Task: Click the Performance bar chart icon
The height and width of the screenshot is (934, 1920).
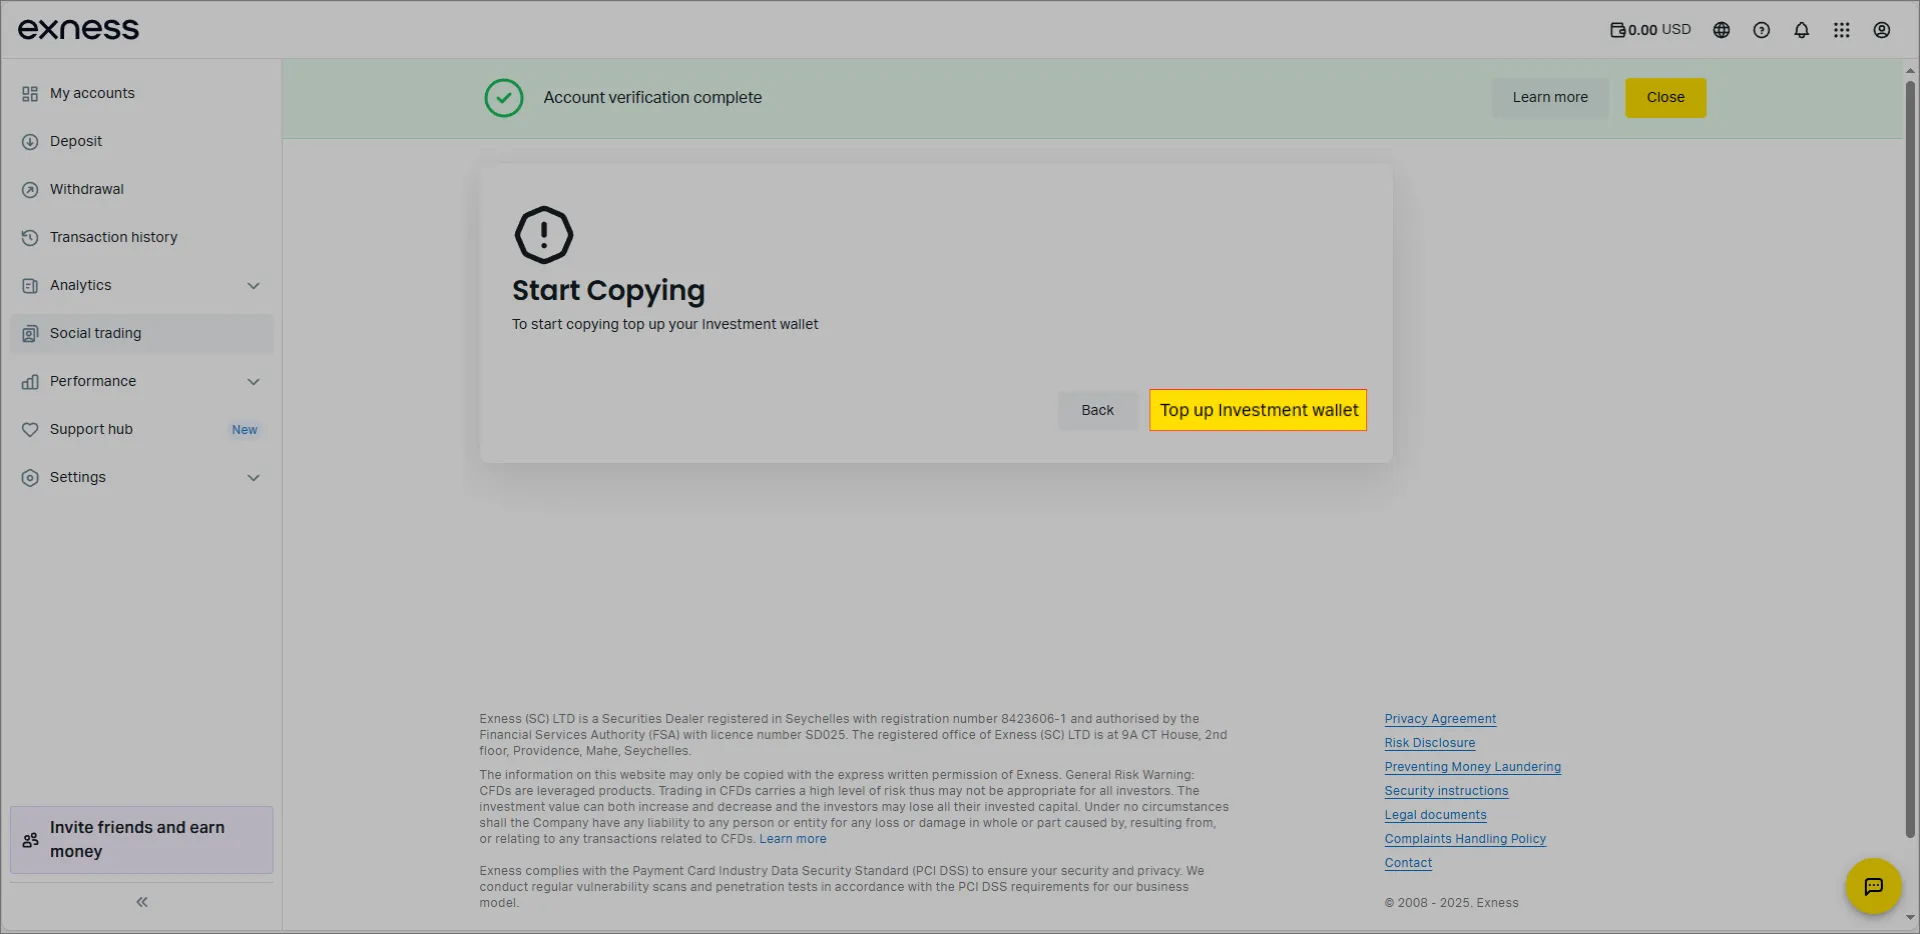Action: coord(30,381)
